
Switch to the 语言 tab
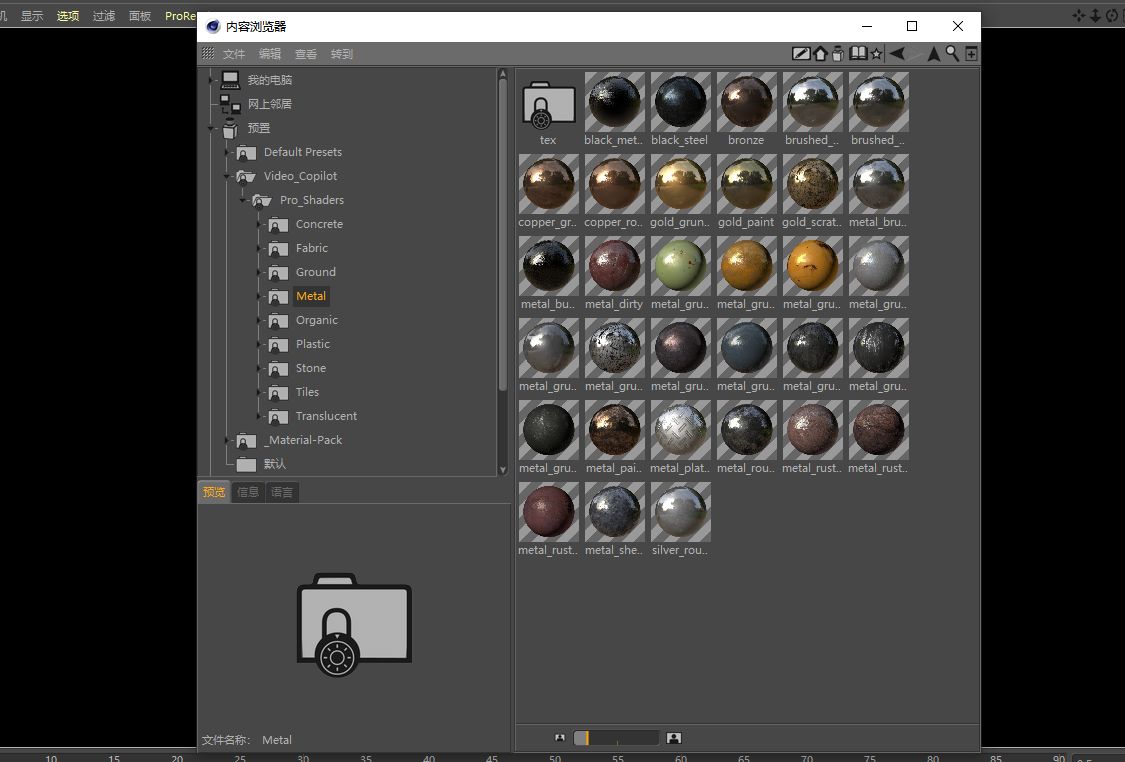(282, 492)
